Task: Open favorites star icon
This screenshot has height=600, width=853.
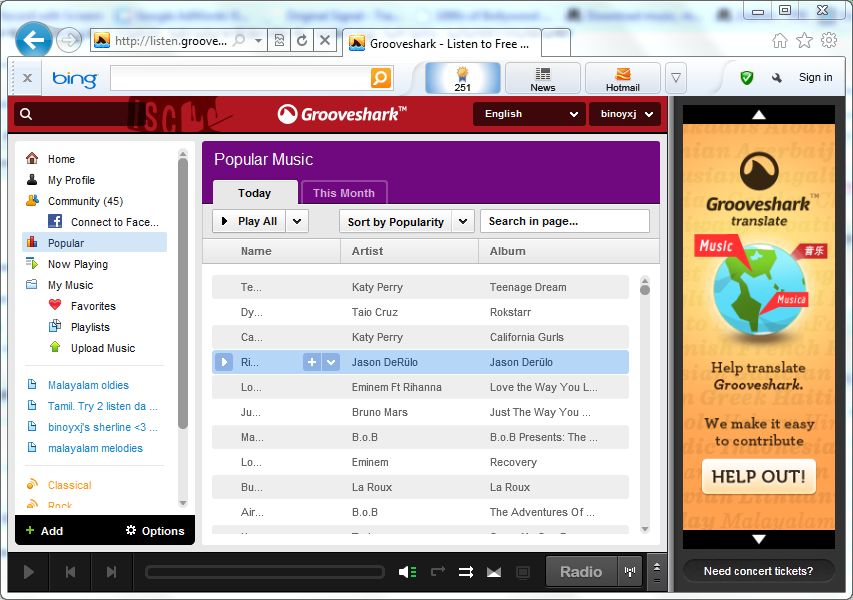Action: point(804,40)
